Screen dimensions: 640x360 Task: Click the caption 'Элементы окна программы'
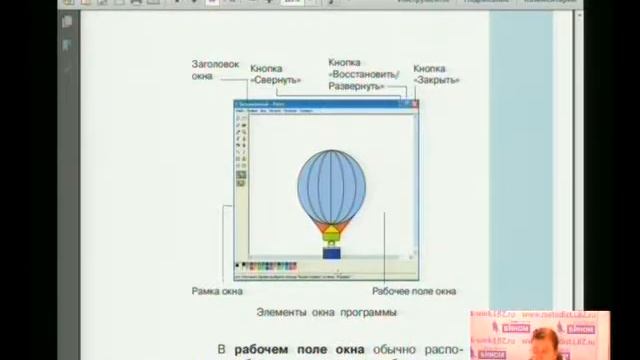[x=327, y=312]
